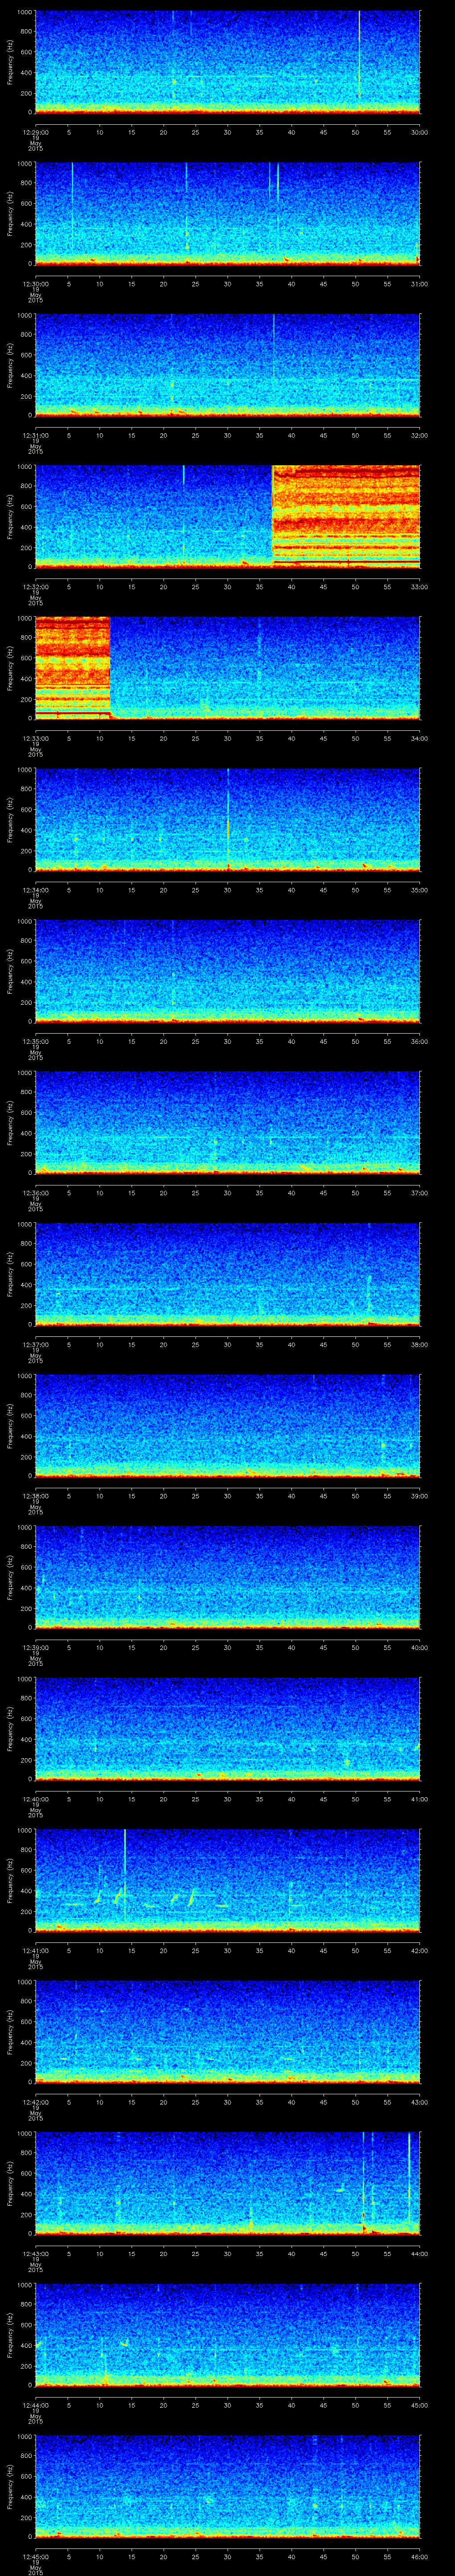Pick the spectrogram panel starting at 12:43:00
The image size is (455, 2576).
click(227, 2183)
